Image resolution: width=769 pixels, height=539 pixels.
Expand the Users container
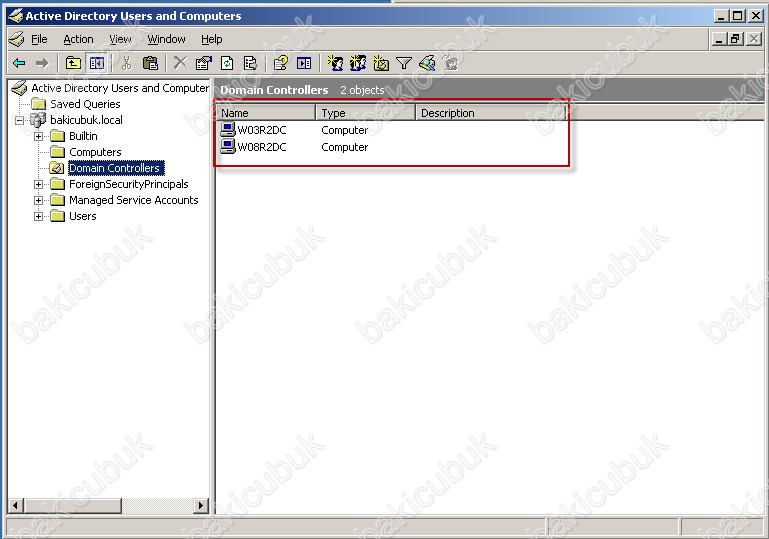38,216
